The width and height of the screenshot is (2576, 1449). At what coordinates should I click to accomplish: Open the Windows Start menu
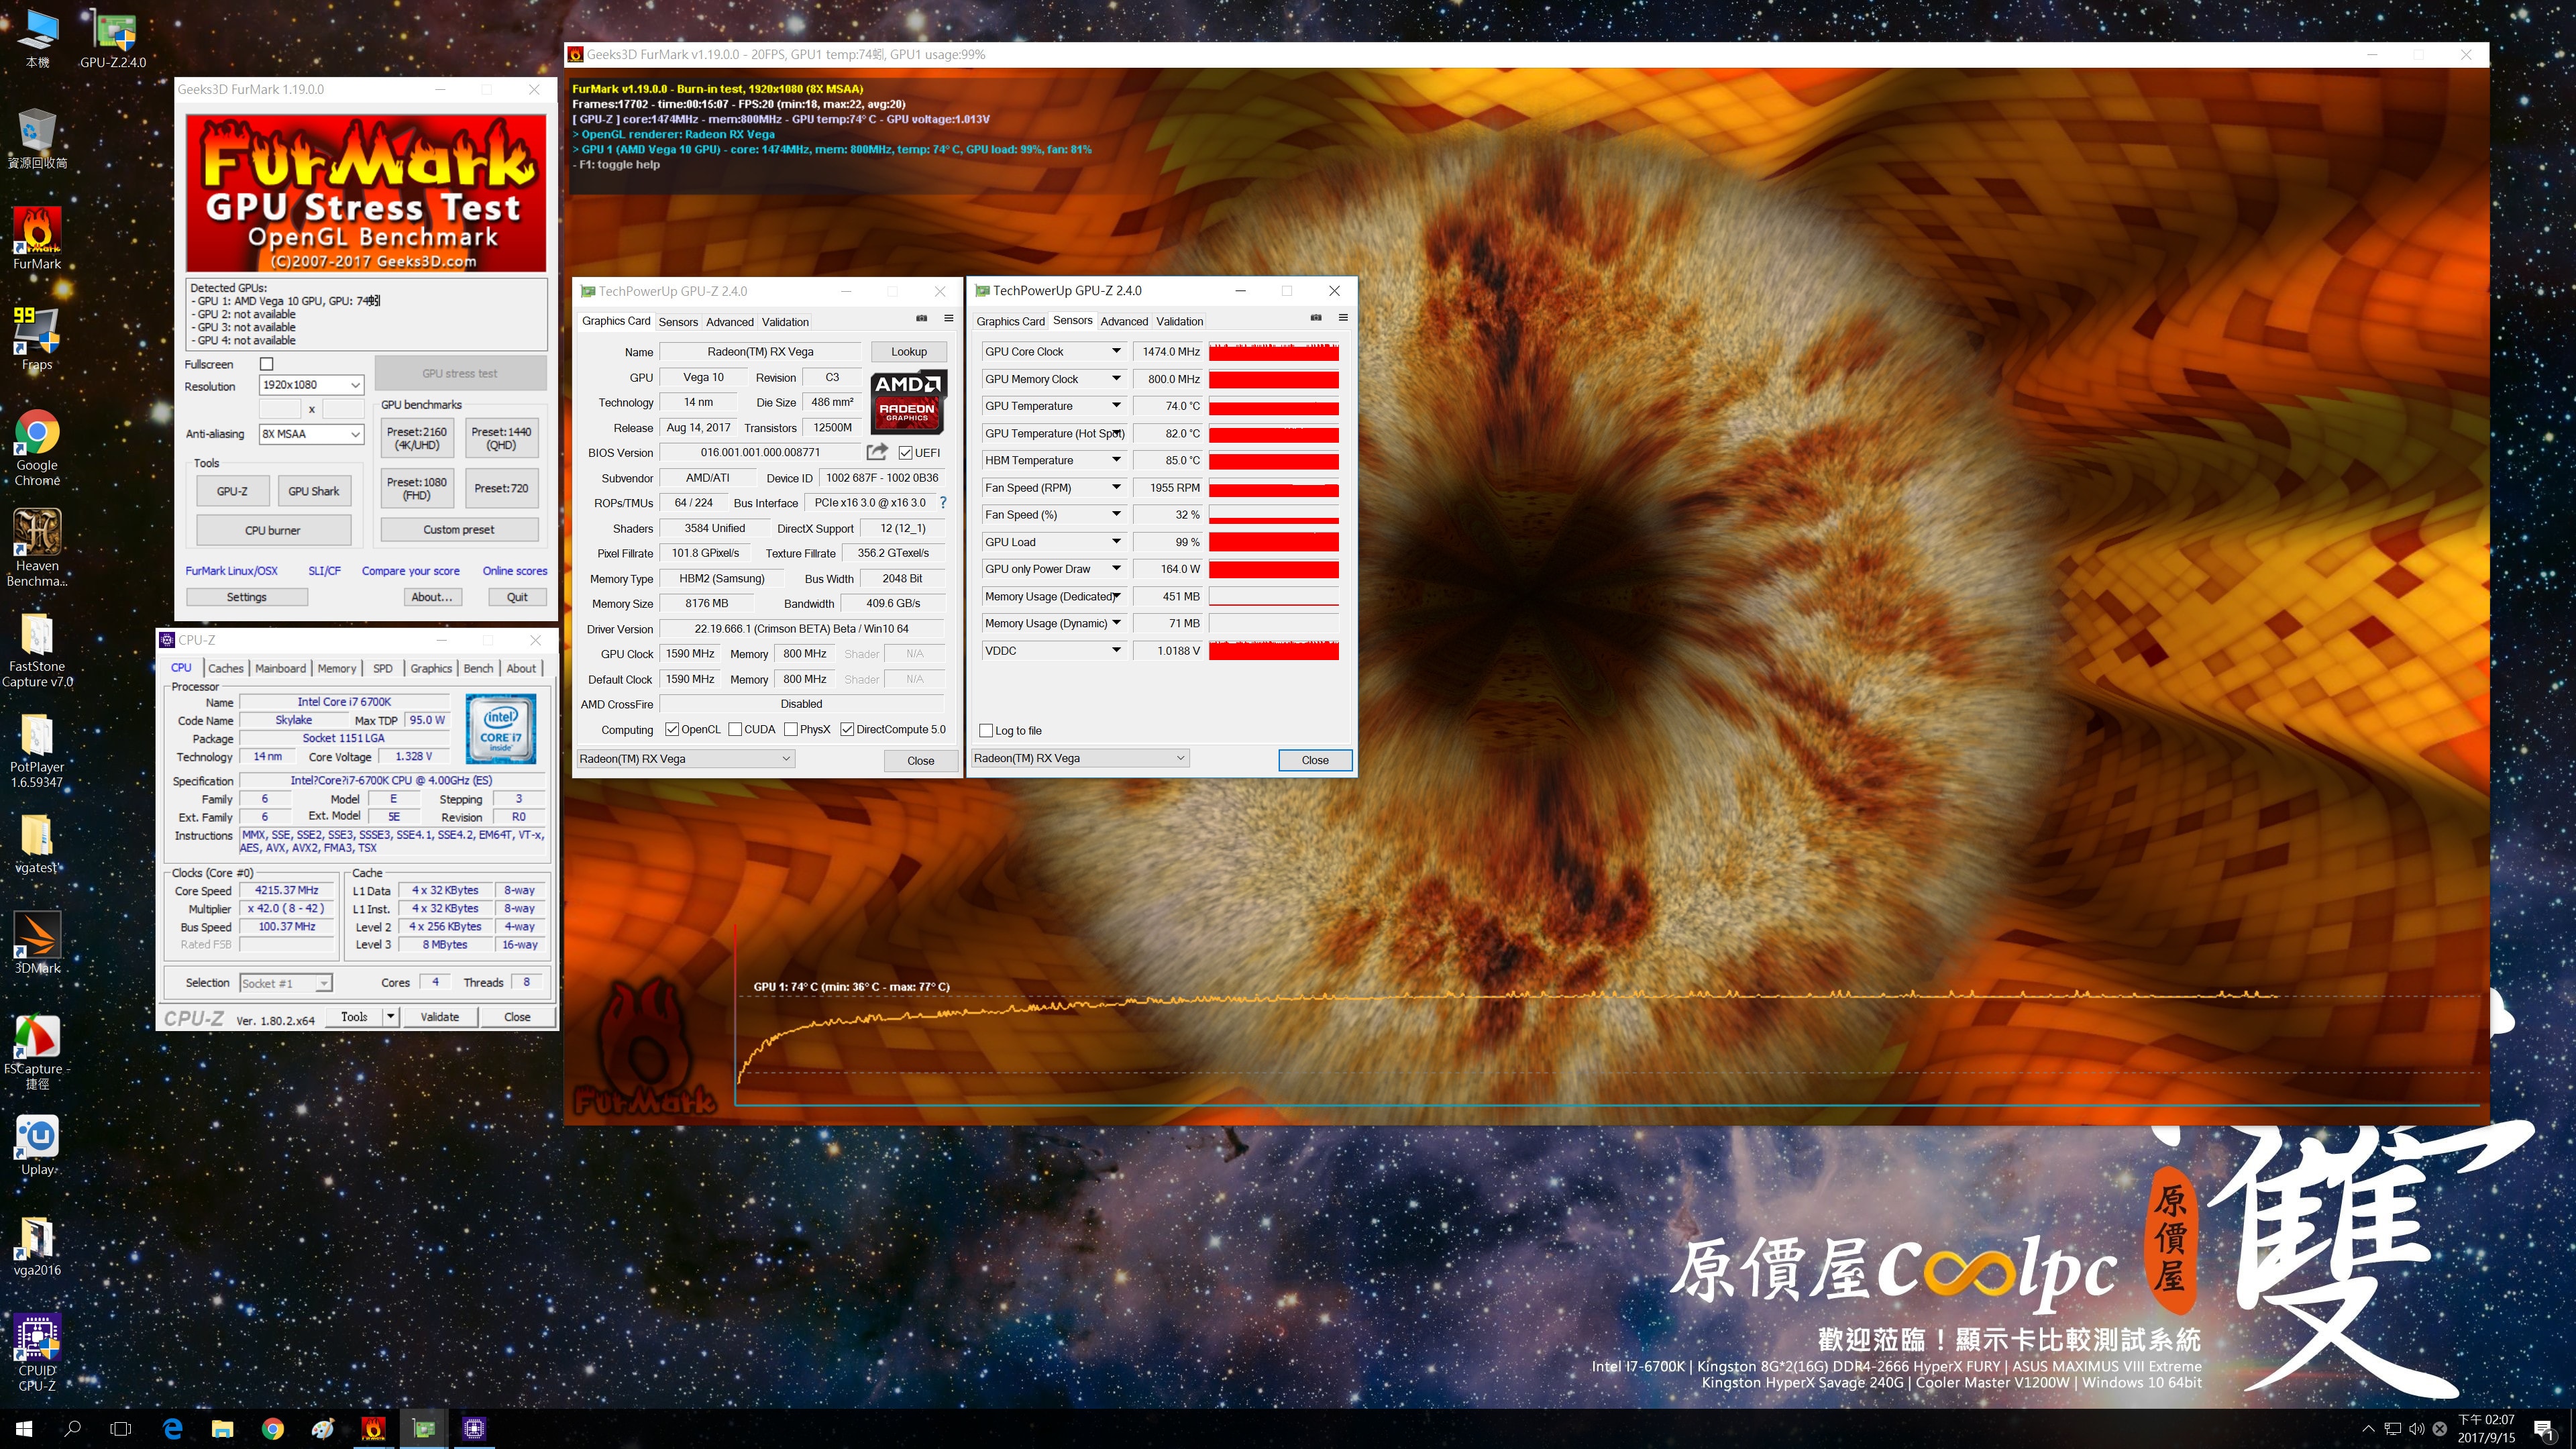[x=24, y=1428]
